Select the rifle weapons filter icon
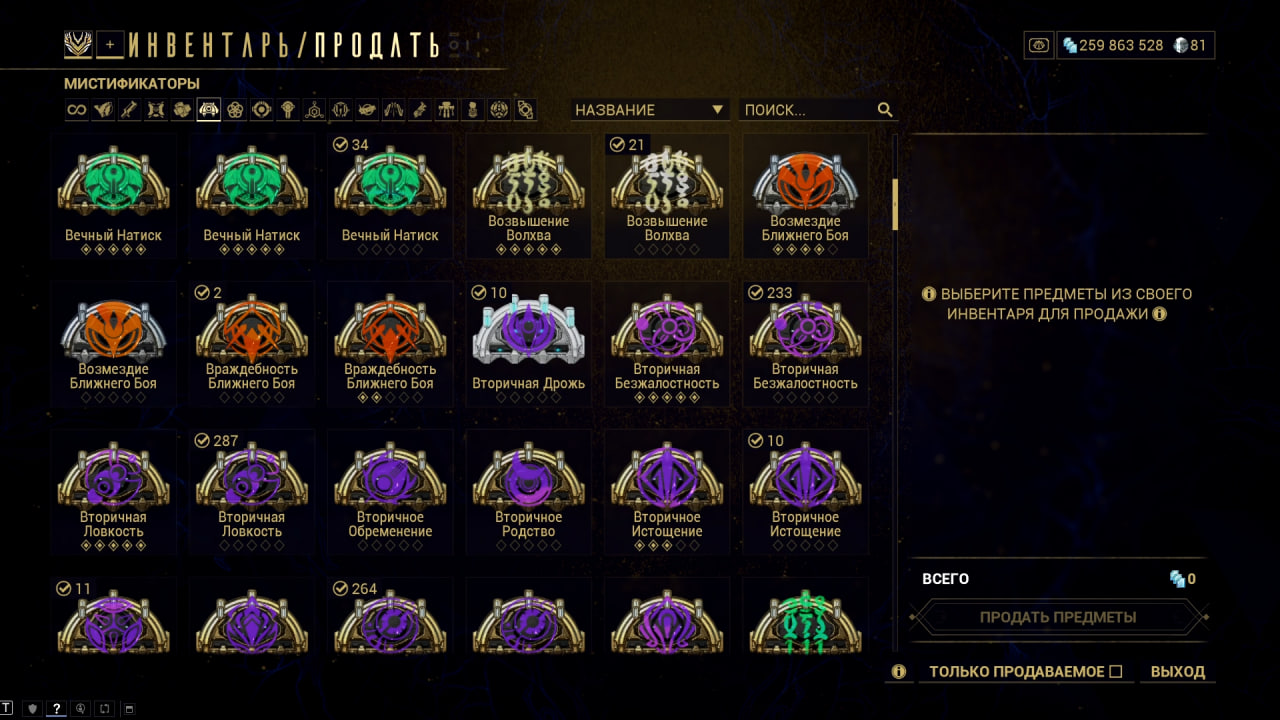This screenshot has height=720, width=1280. click(129, 110)
